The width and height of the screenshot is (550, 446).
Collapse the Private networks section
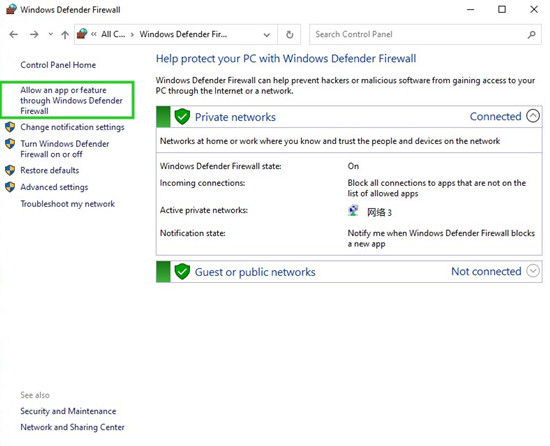[533, 116]
